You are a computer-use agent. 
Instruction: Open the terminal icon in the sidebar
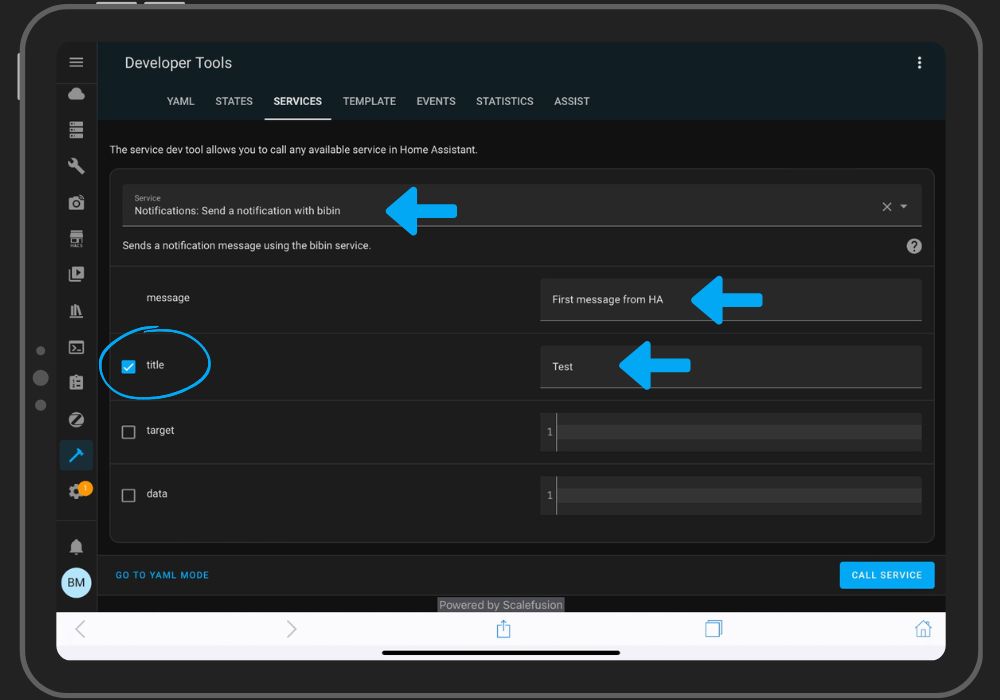coord(76,348)
